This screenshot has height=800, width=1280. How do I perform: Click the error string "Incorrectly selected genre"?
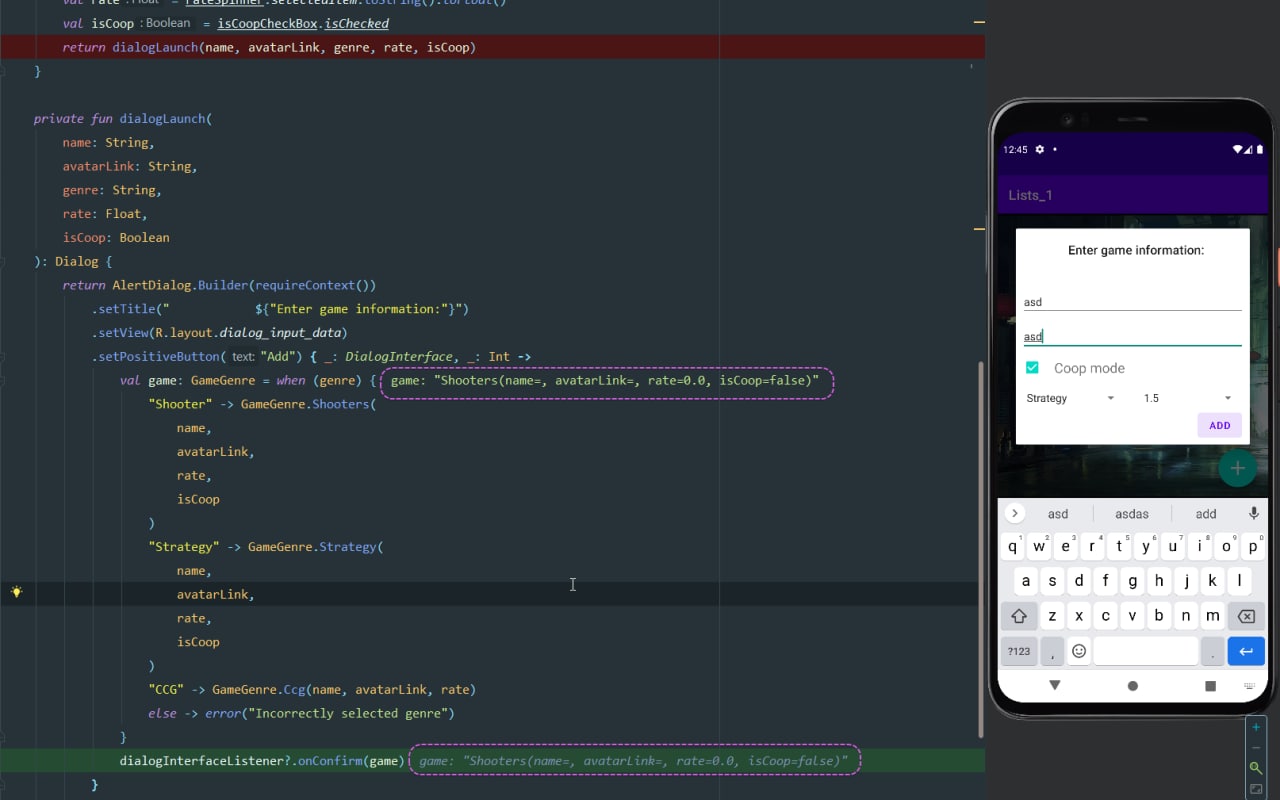point(351,714)
